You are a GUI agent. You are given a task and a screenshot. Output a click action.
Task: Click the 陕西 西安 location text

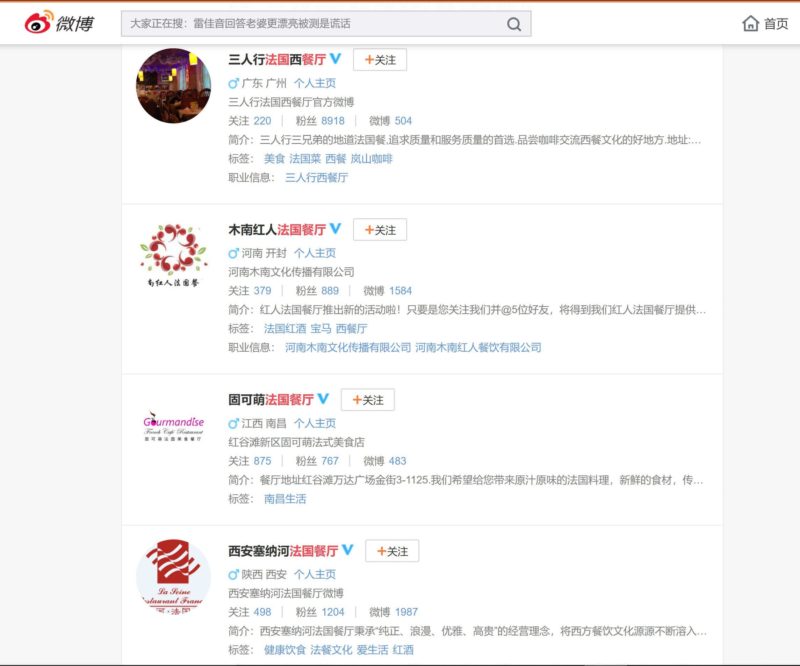pyautogui.click(x=264, y=574)
